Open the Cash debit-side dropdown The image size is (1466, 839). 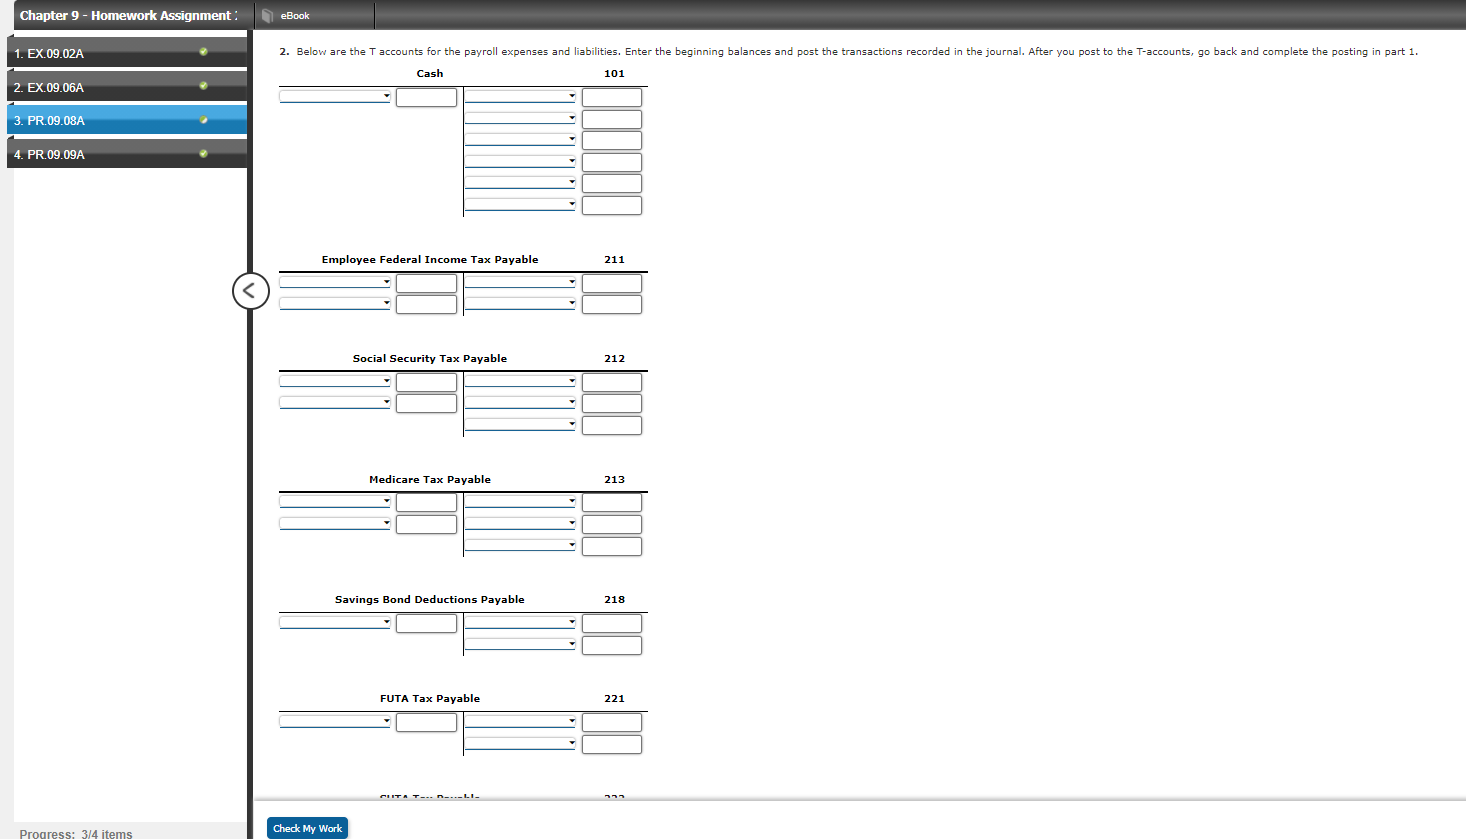click(x=335, y=97)
